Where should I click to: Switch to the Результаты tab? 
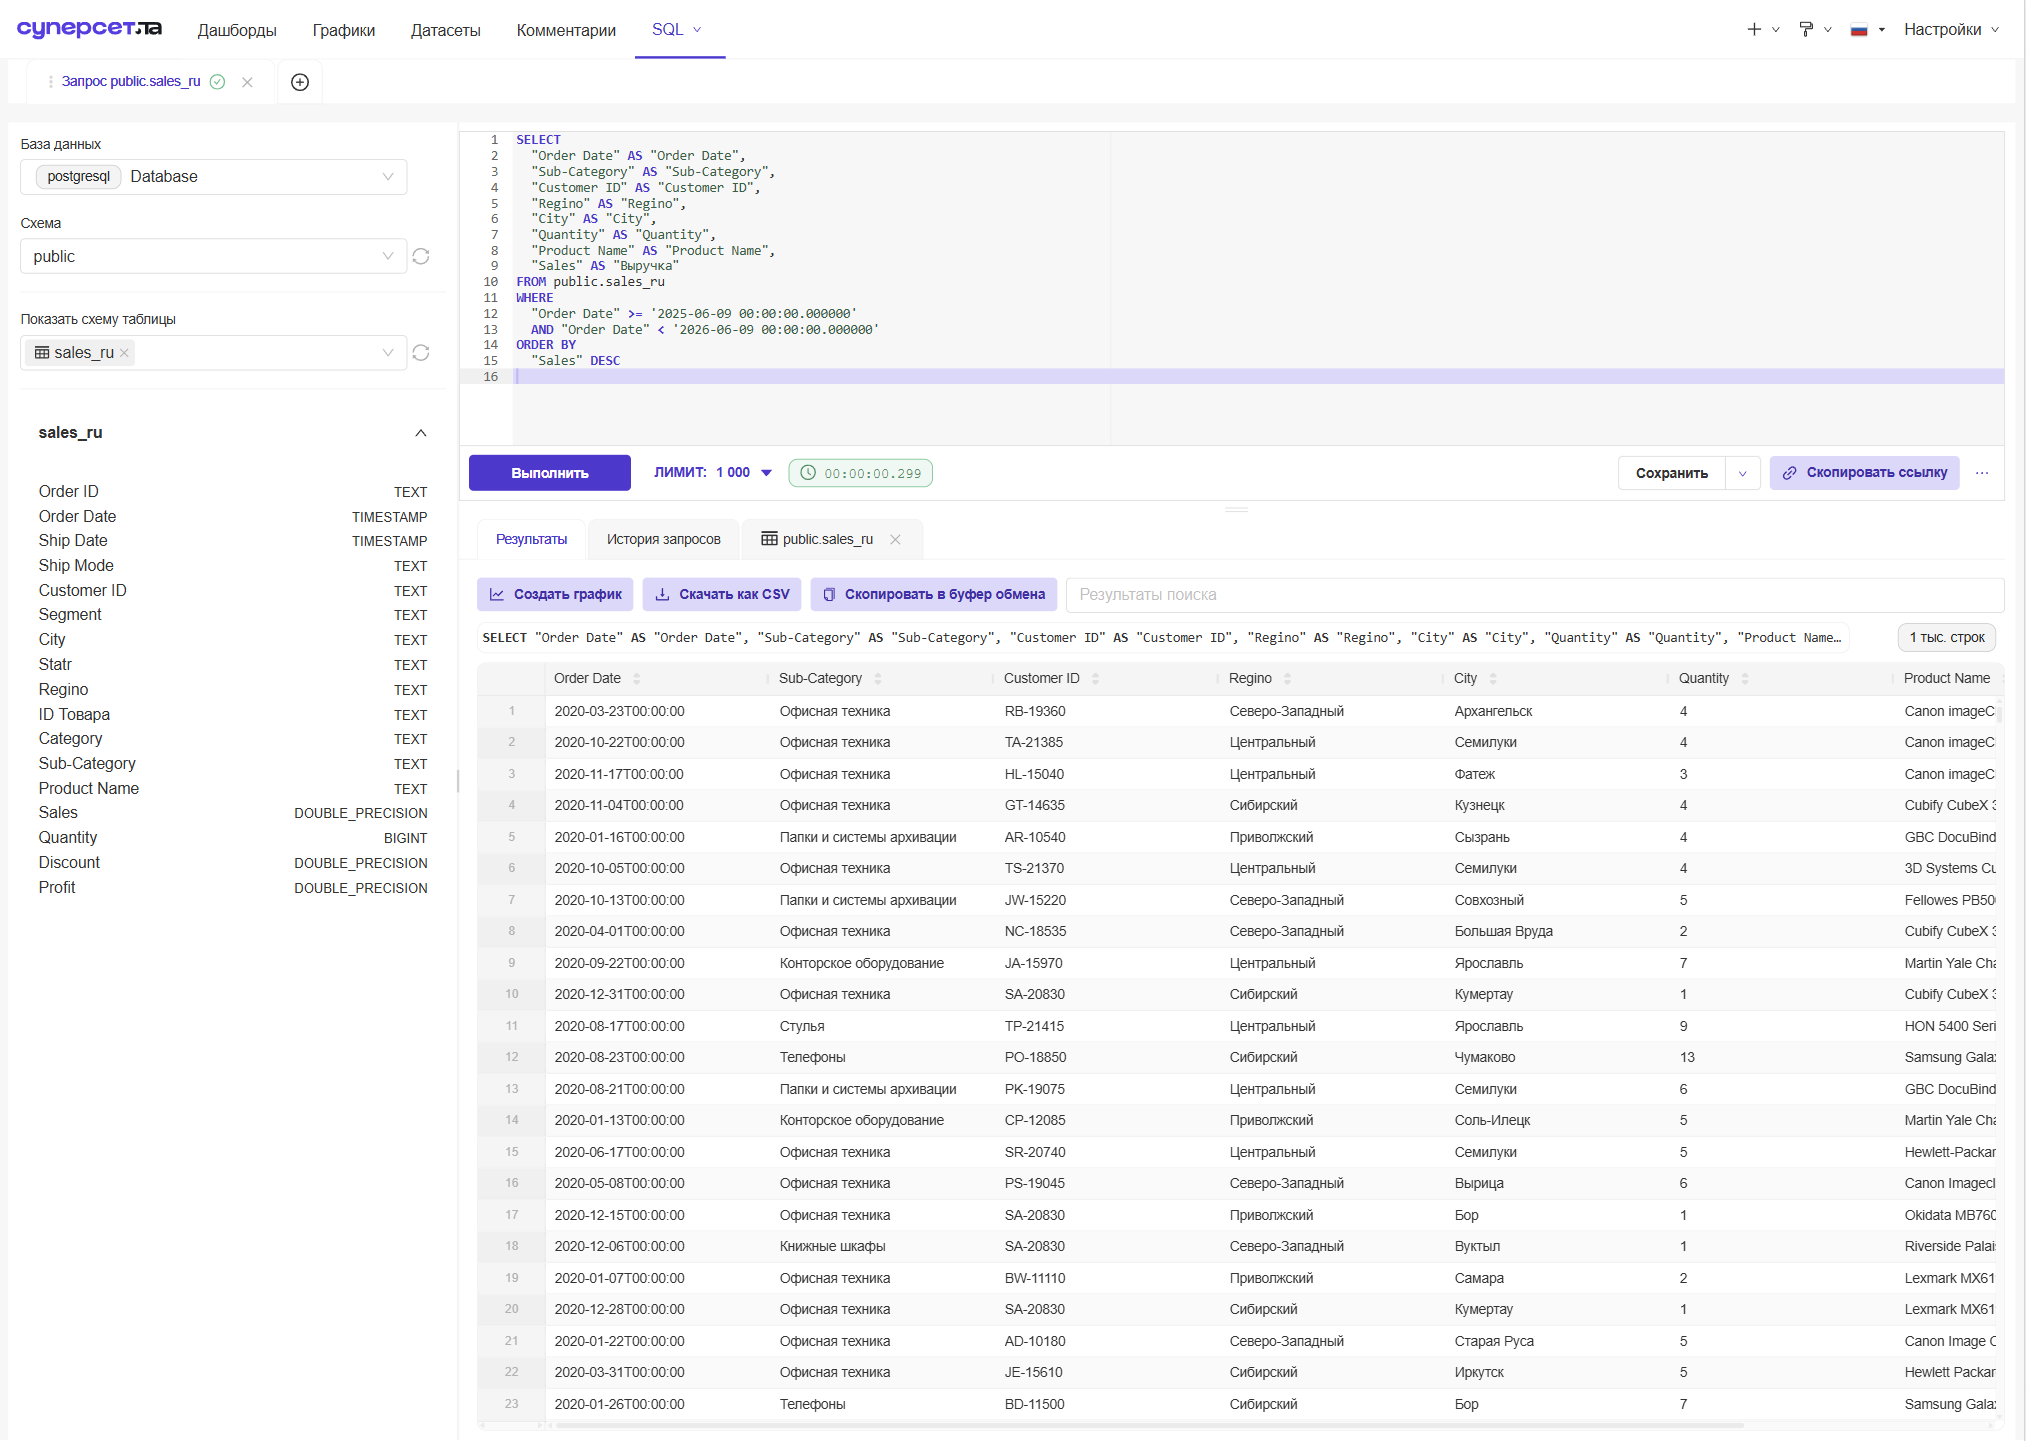(531, 539)
